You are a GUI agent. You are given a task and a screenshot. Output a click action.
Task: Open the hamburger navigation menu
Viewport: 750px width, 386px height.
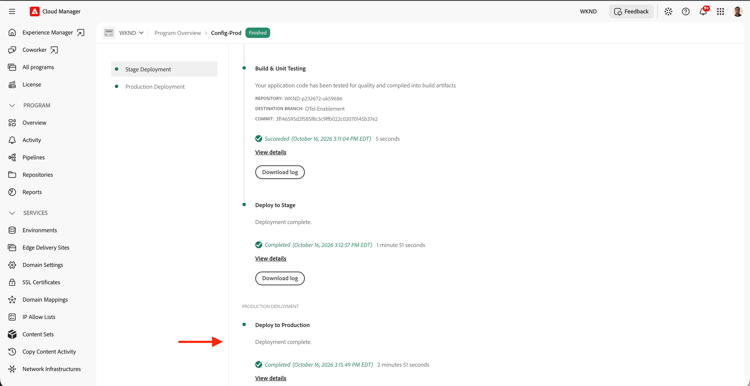point(12,11)
